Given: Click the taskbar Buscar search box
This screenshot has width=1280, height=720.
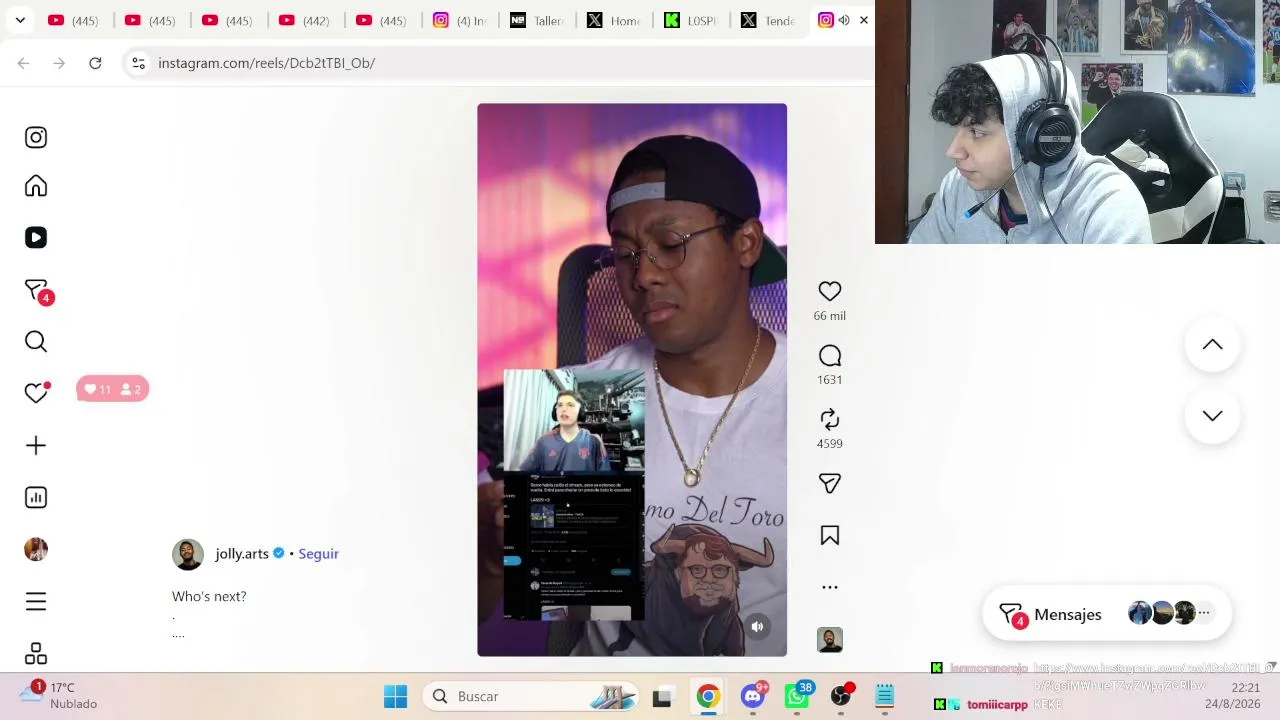Looking at the screenshot, I should click(528, 696).
